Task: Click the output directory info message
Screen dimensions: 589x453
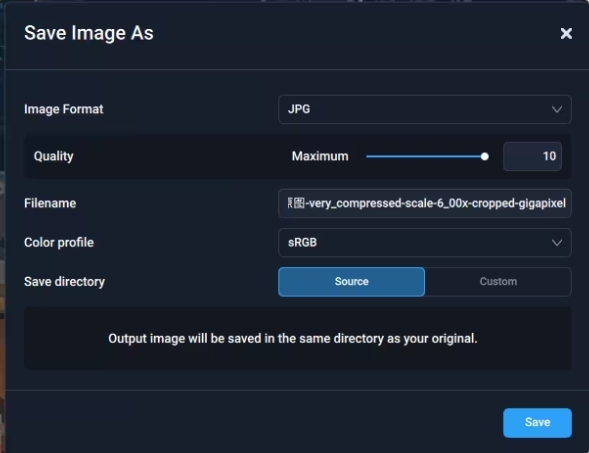Action: click(293, 339)
